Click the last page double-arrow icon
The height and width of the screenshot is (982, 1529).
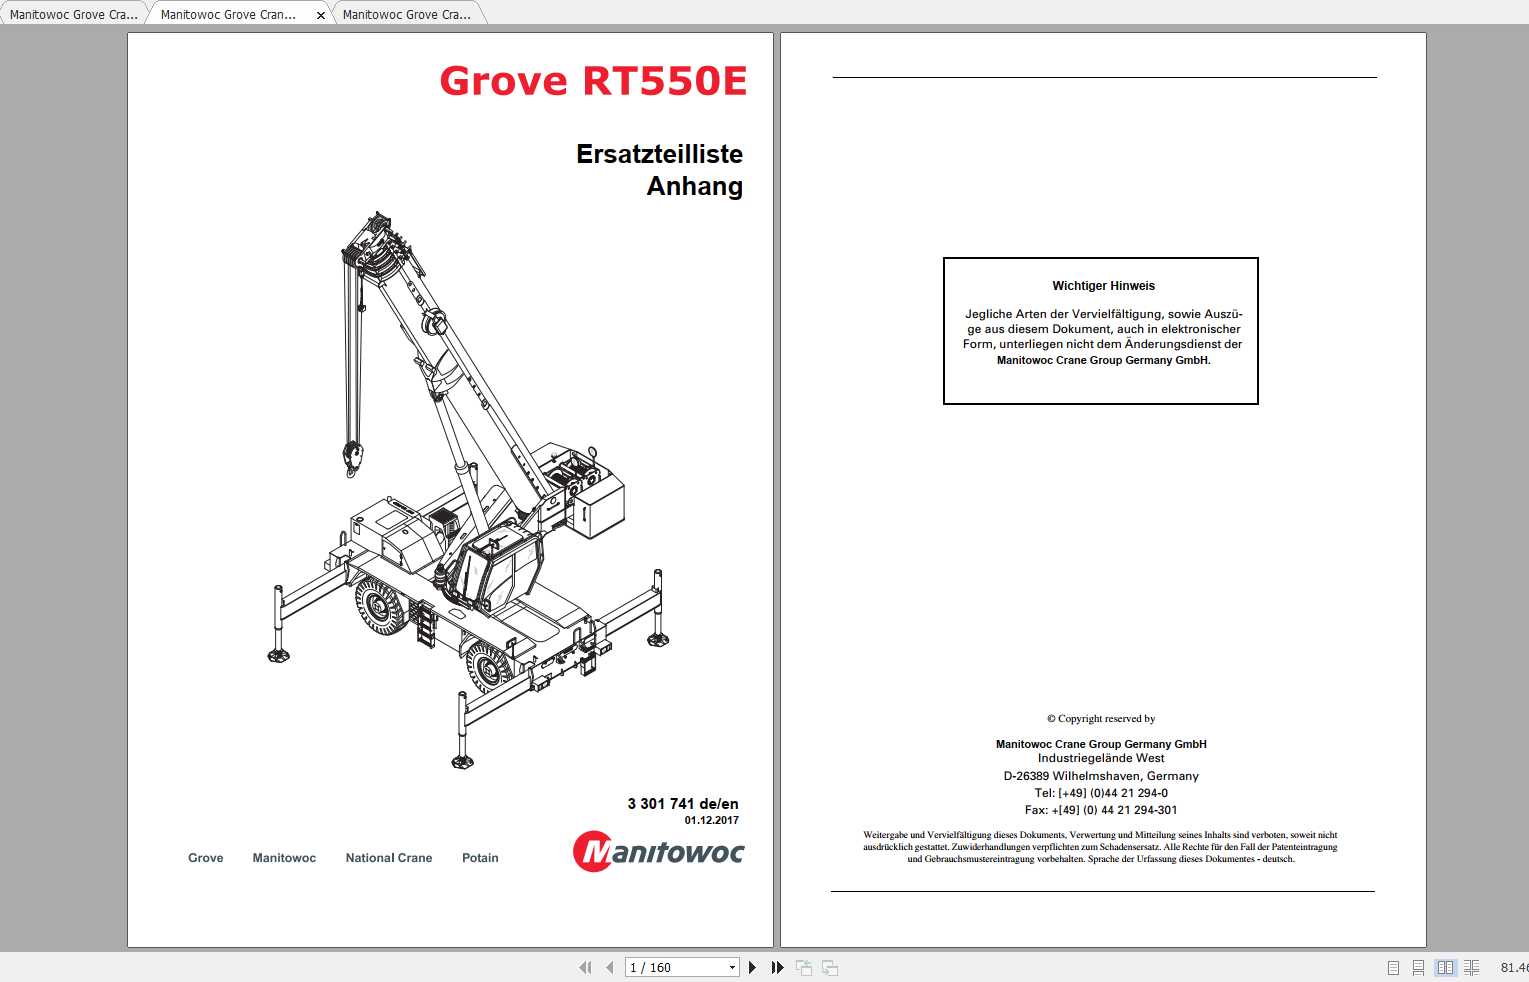(x=777, y=967)
